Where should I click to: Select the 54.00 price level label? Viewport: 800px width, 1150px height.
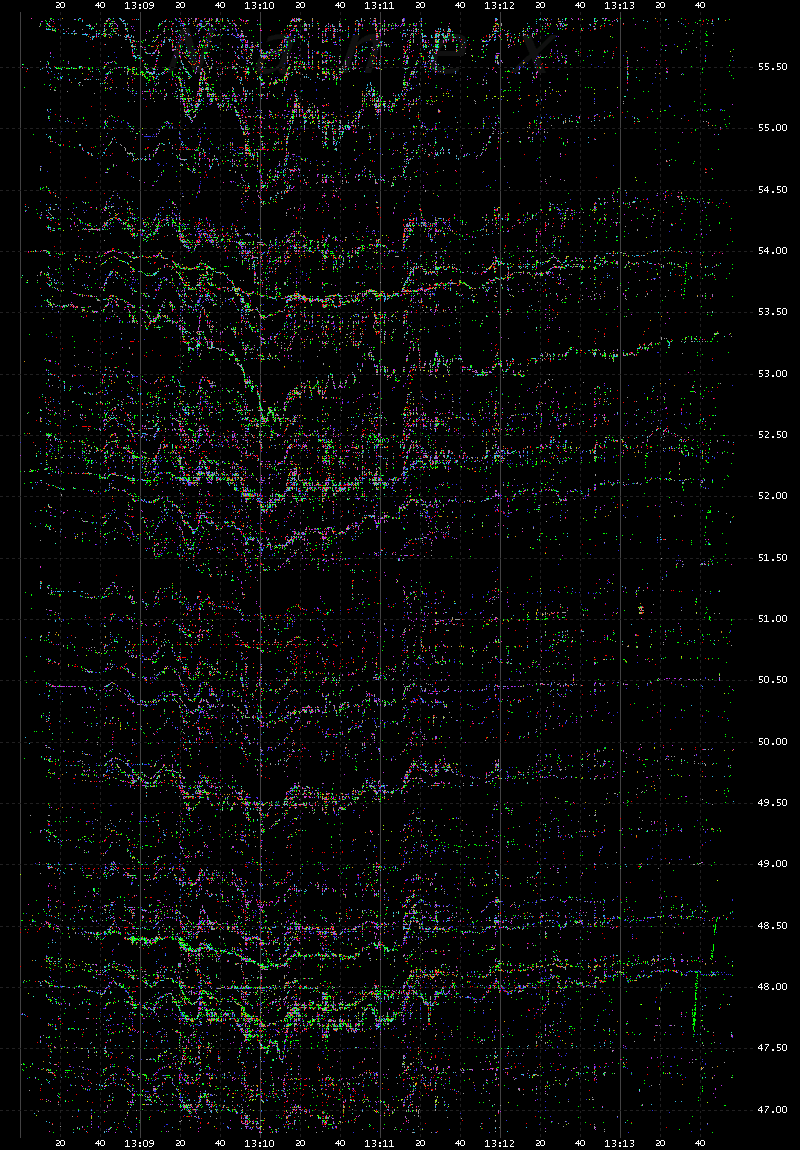click(x=773, y=251)
